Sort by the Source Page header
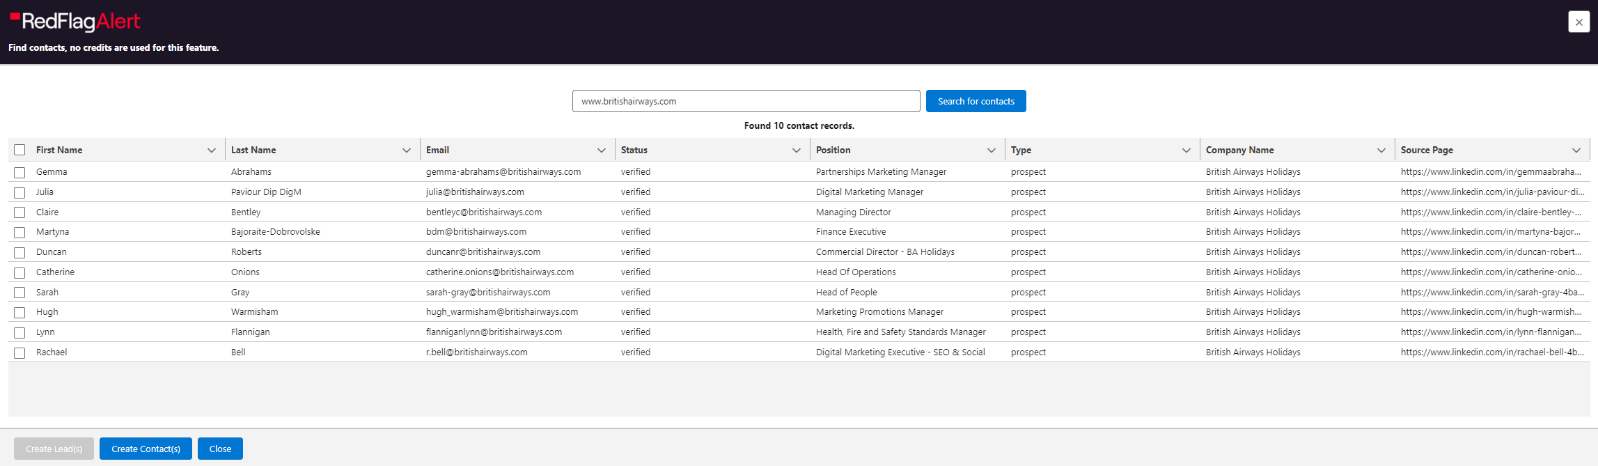 pyautogui.click(x=1427, y=150)
